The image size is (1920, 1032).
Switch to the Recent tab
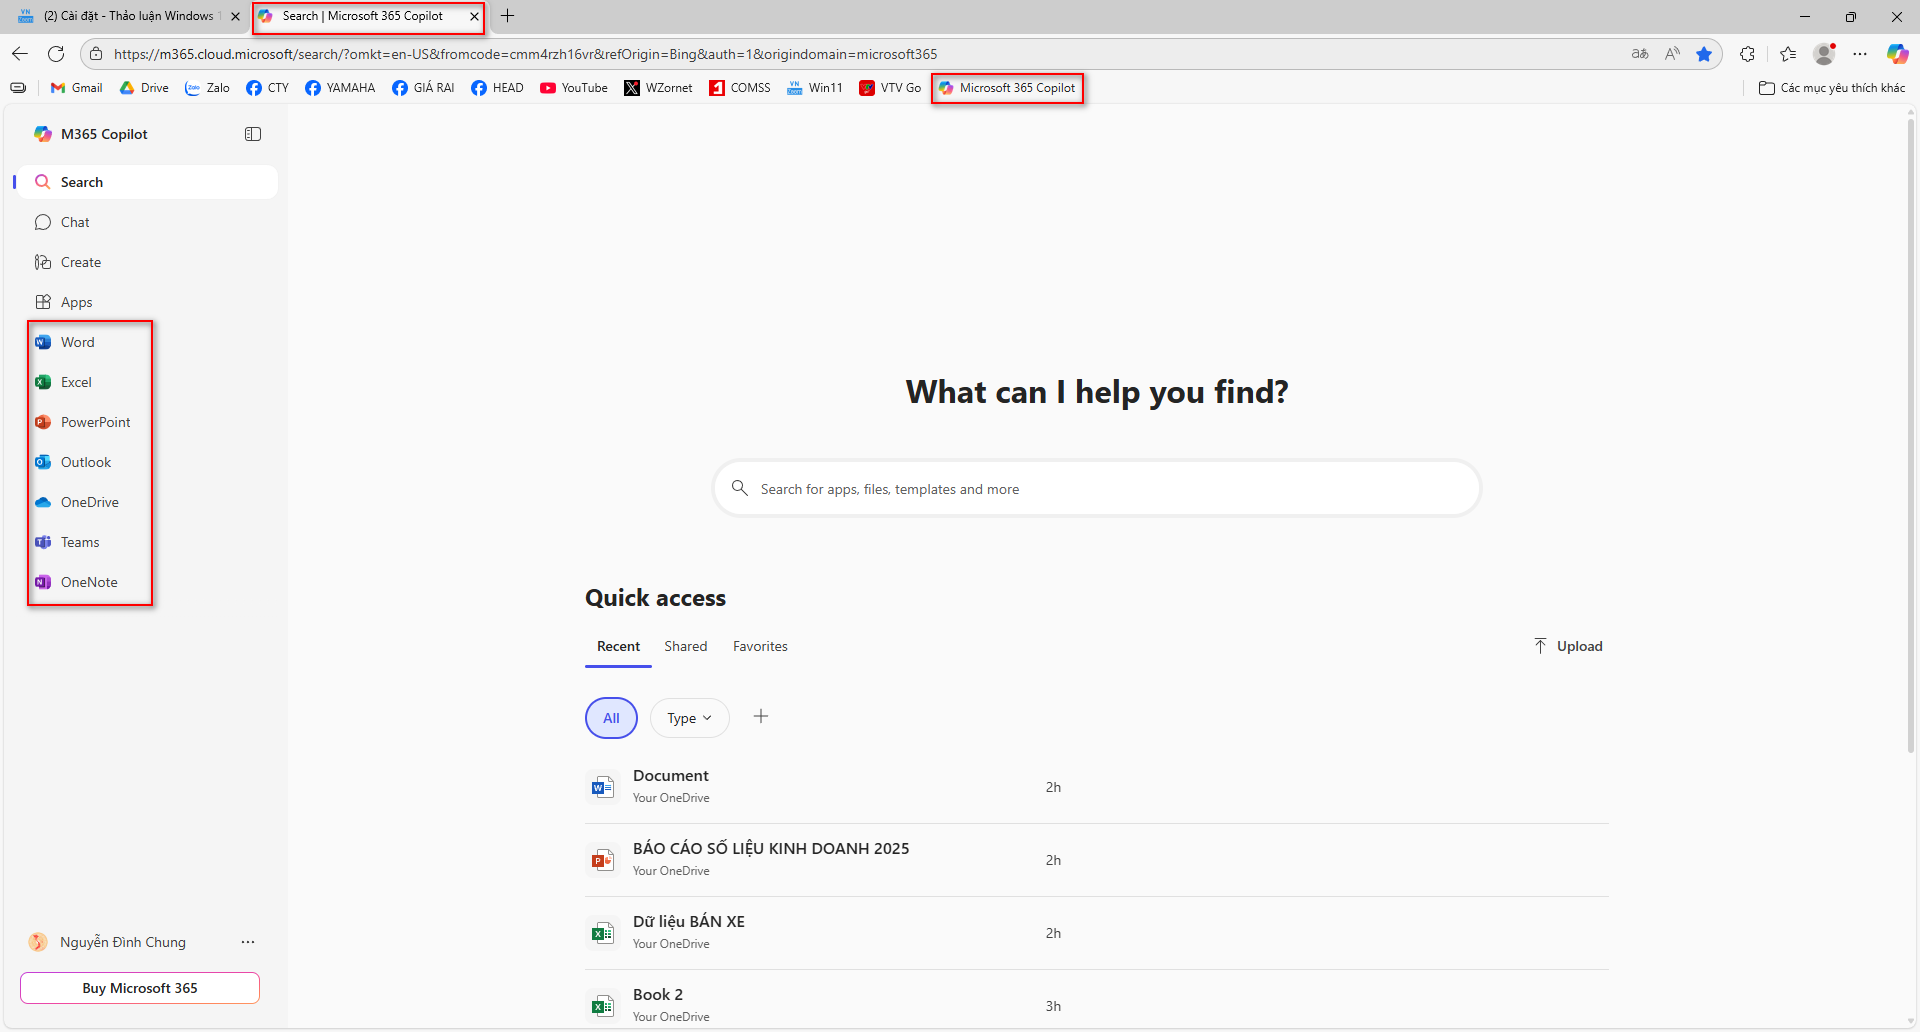tap(618, 646)
